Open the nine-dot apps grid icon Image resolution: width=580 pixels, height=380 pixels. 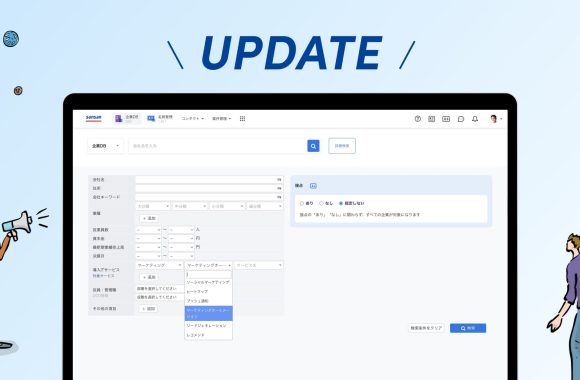[x=242, y=118]
